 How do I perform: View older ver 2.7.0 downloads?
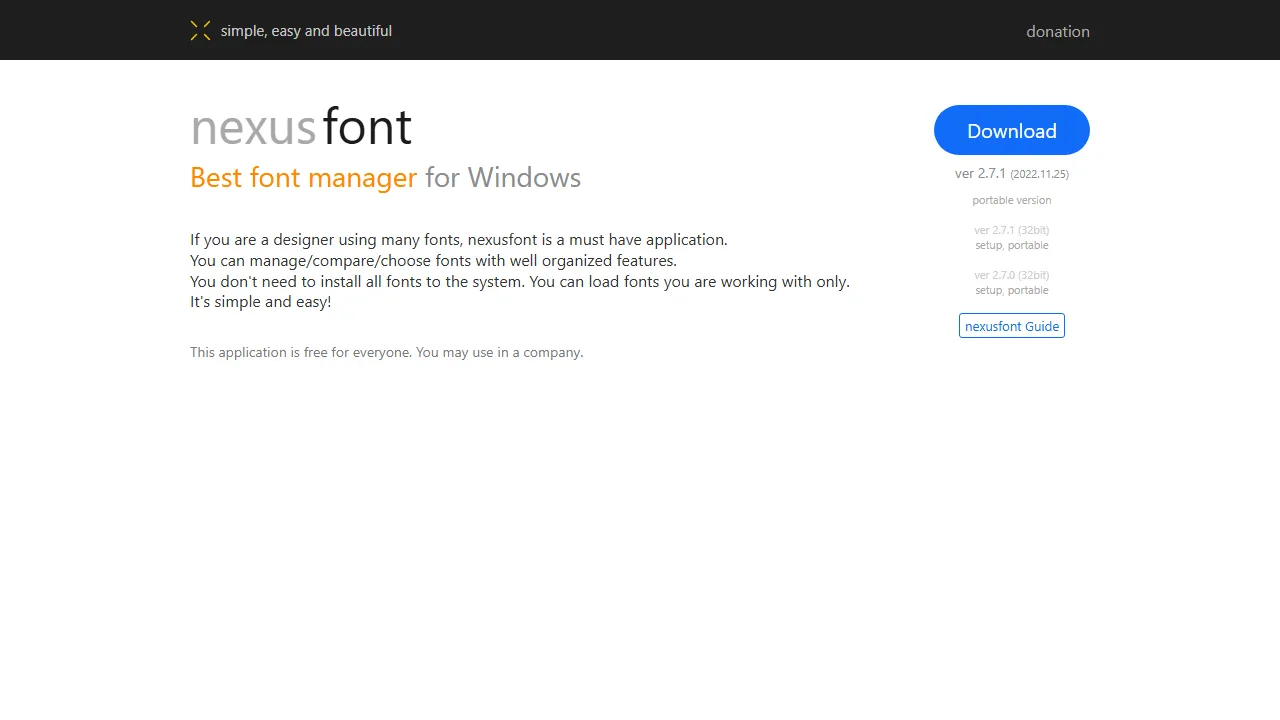pyautogui.click(x=1011, y=275)
